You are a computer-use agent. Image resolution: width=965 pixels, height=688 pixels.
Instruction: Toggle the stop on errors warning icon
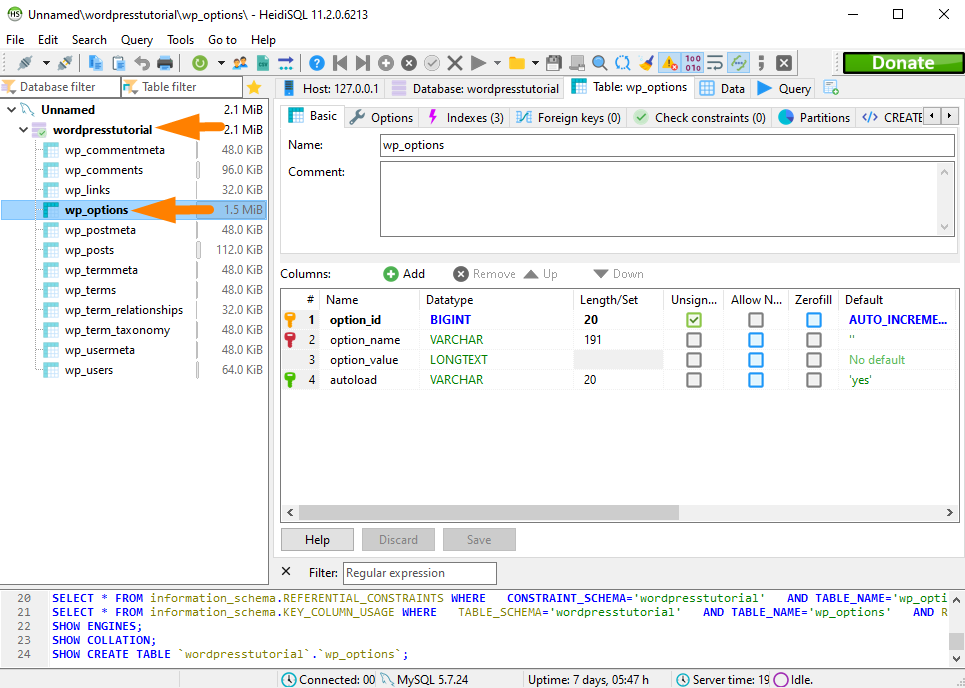click(669, 63)
